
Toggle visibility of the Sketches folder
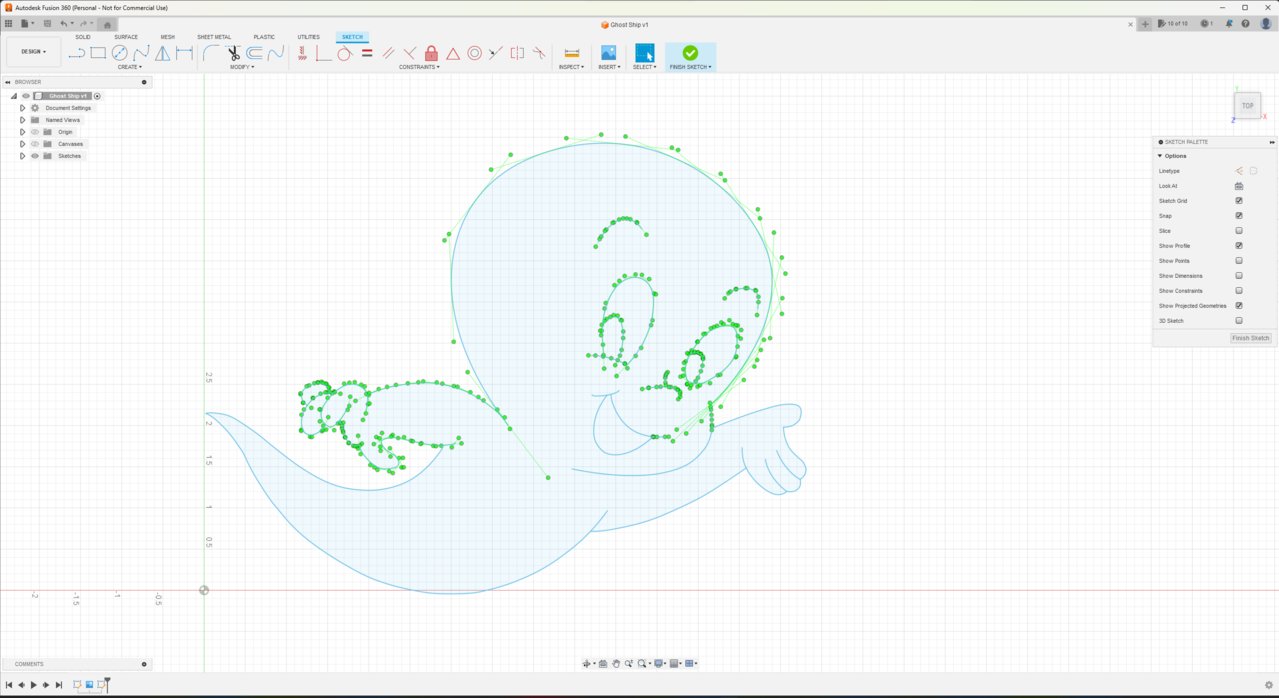tap(35, 156)
